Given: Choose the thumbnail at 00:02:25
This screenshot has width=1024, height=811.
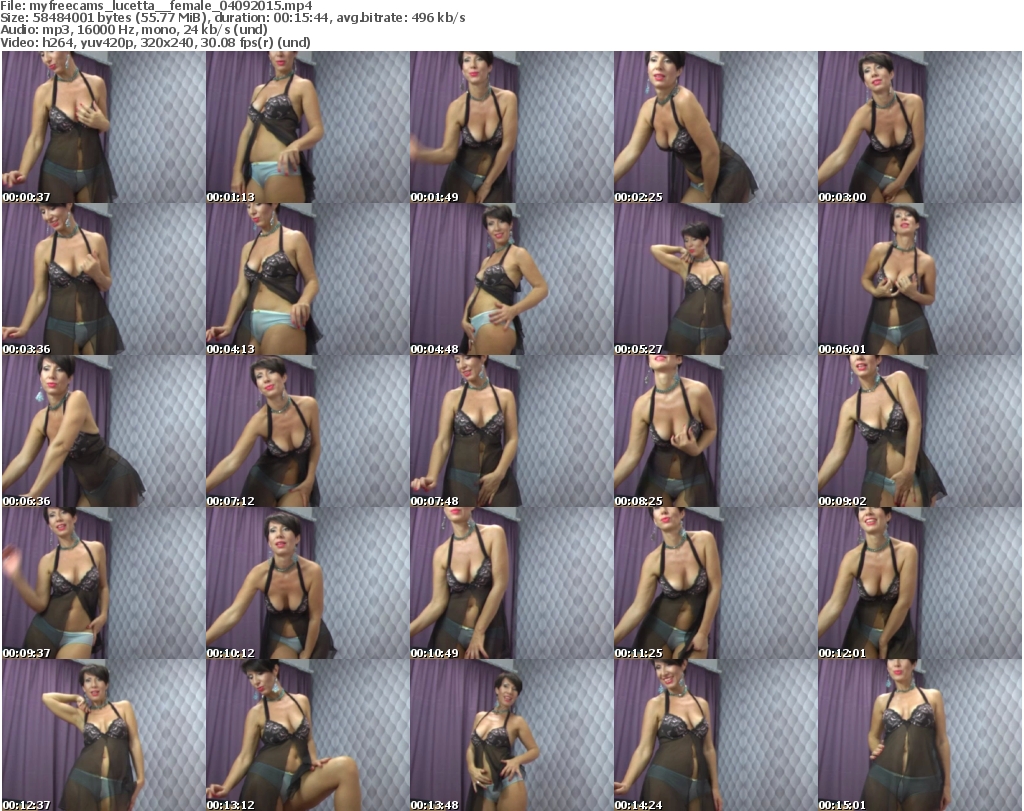Looking at the screenshot, I should click(x=716, y=127).
